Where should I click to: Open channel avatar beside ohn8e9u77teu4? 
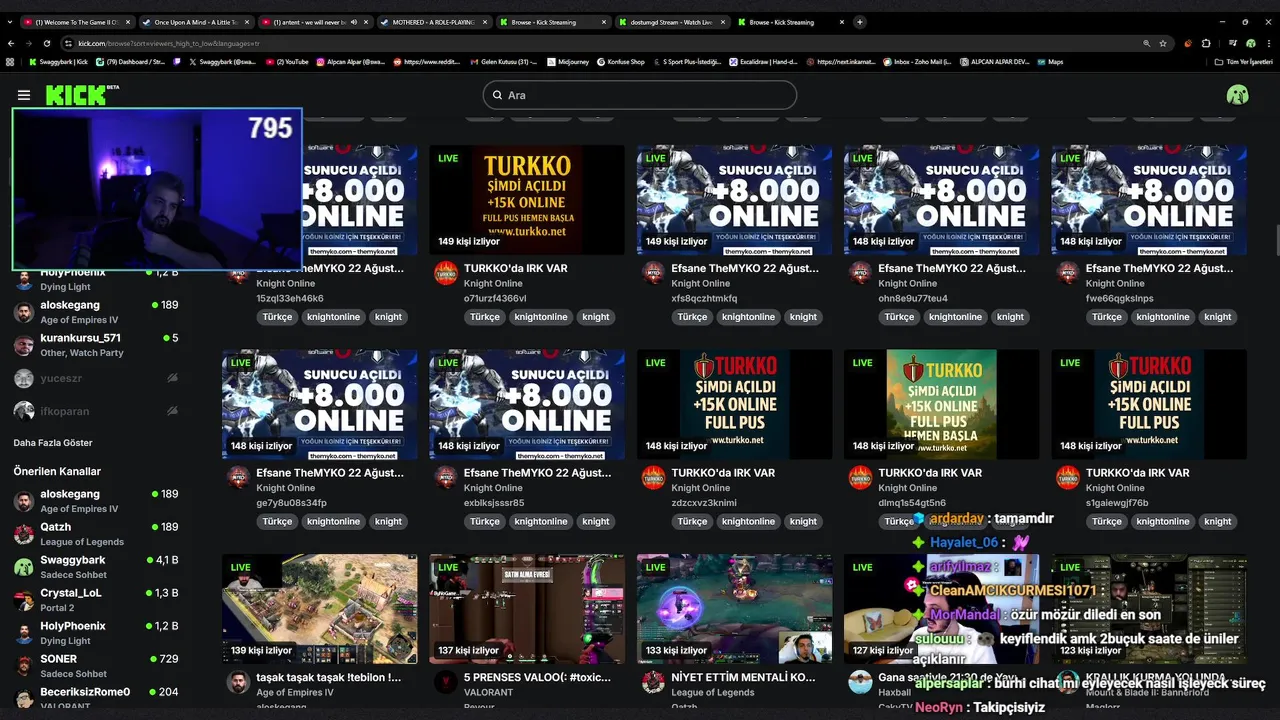pyautogui.click(x=860, y=273)
